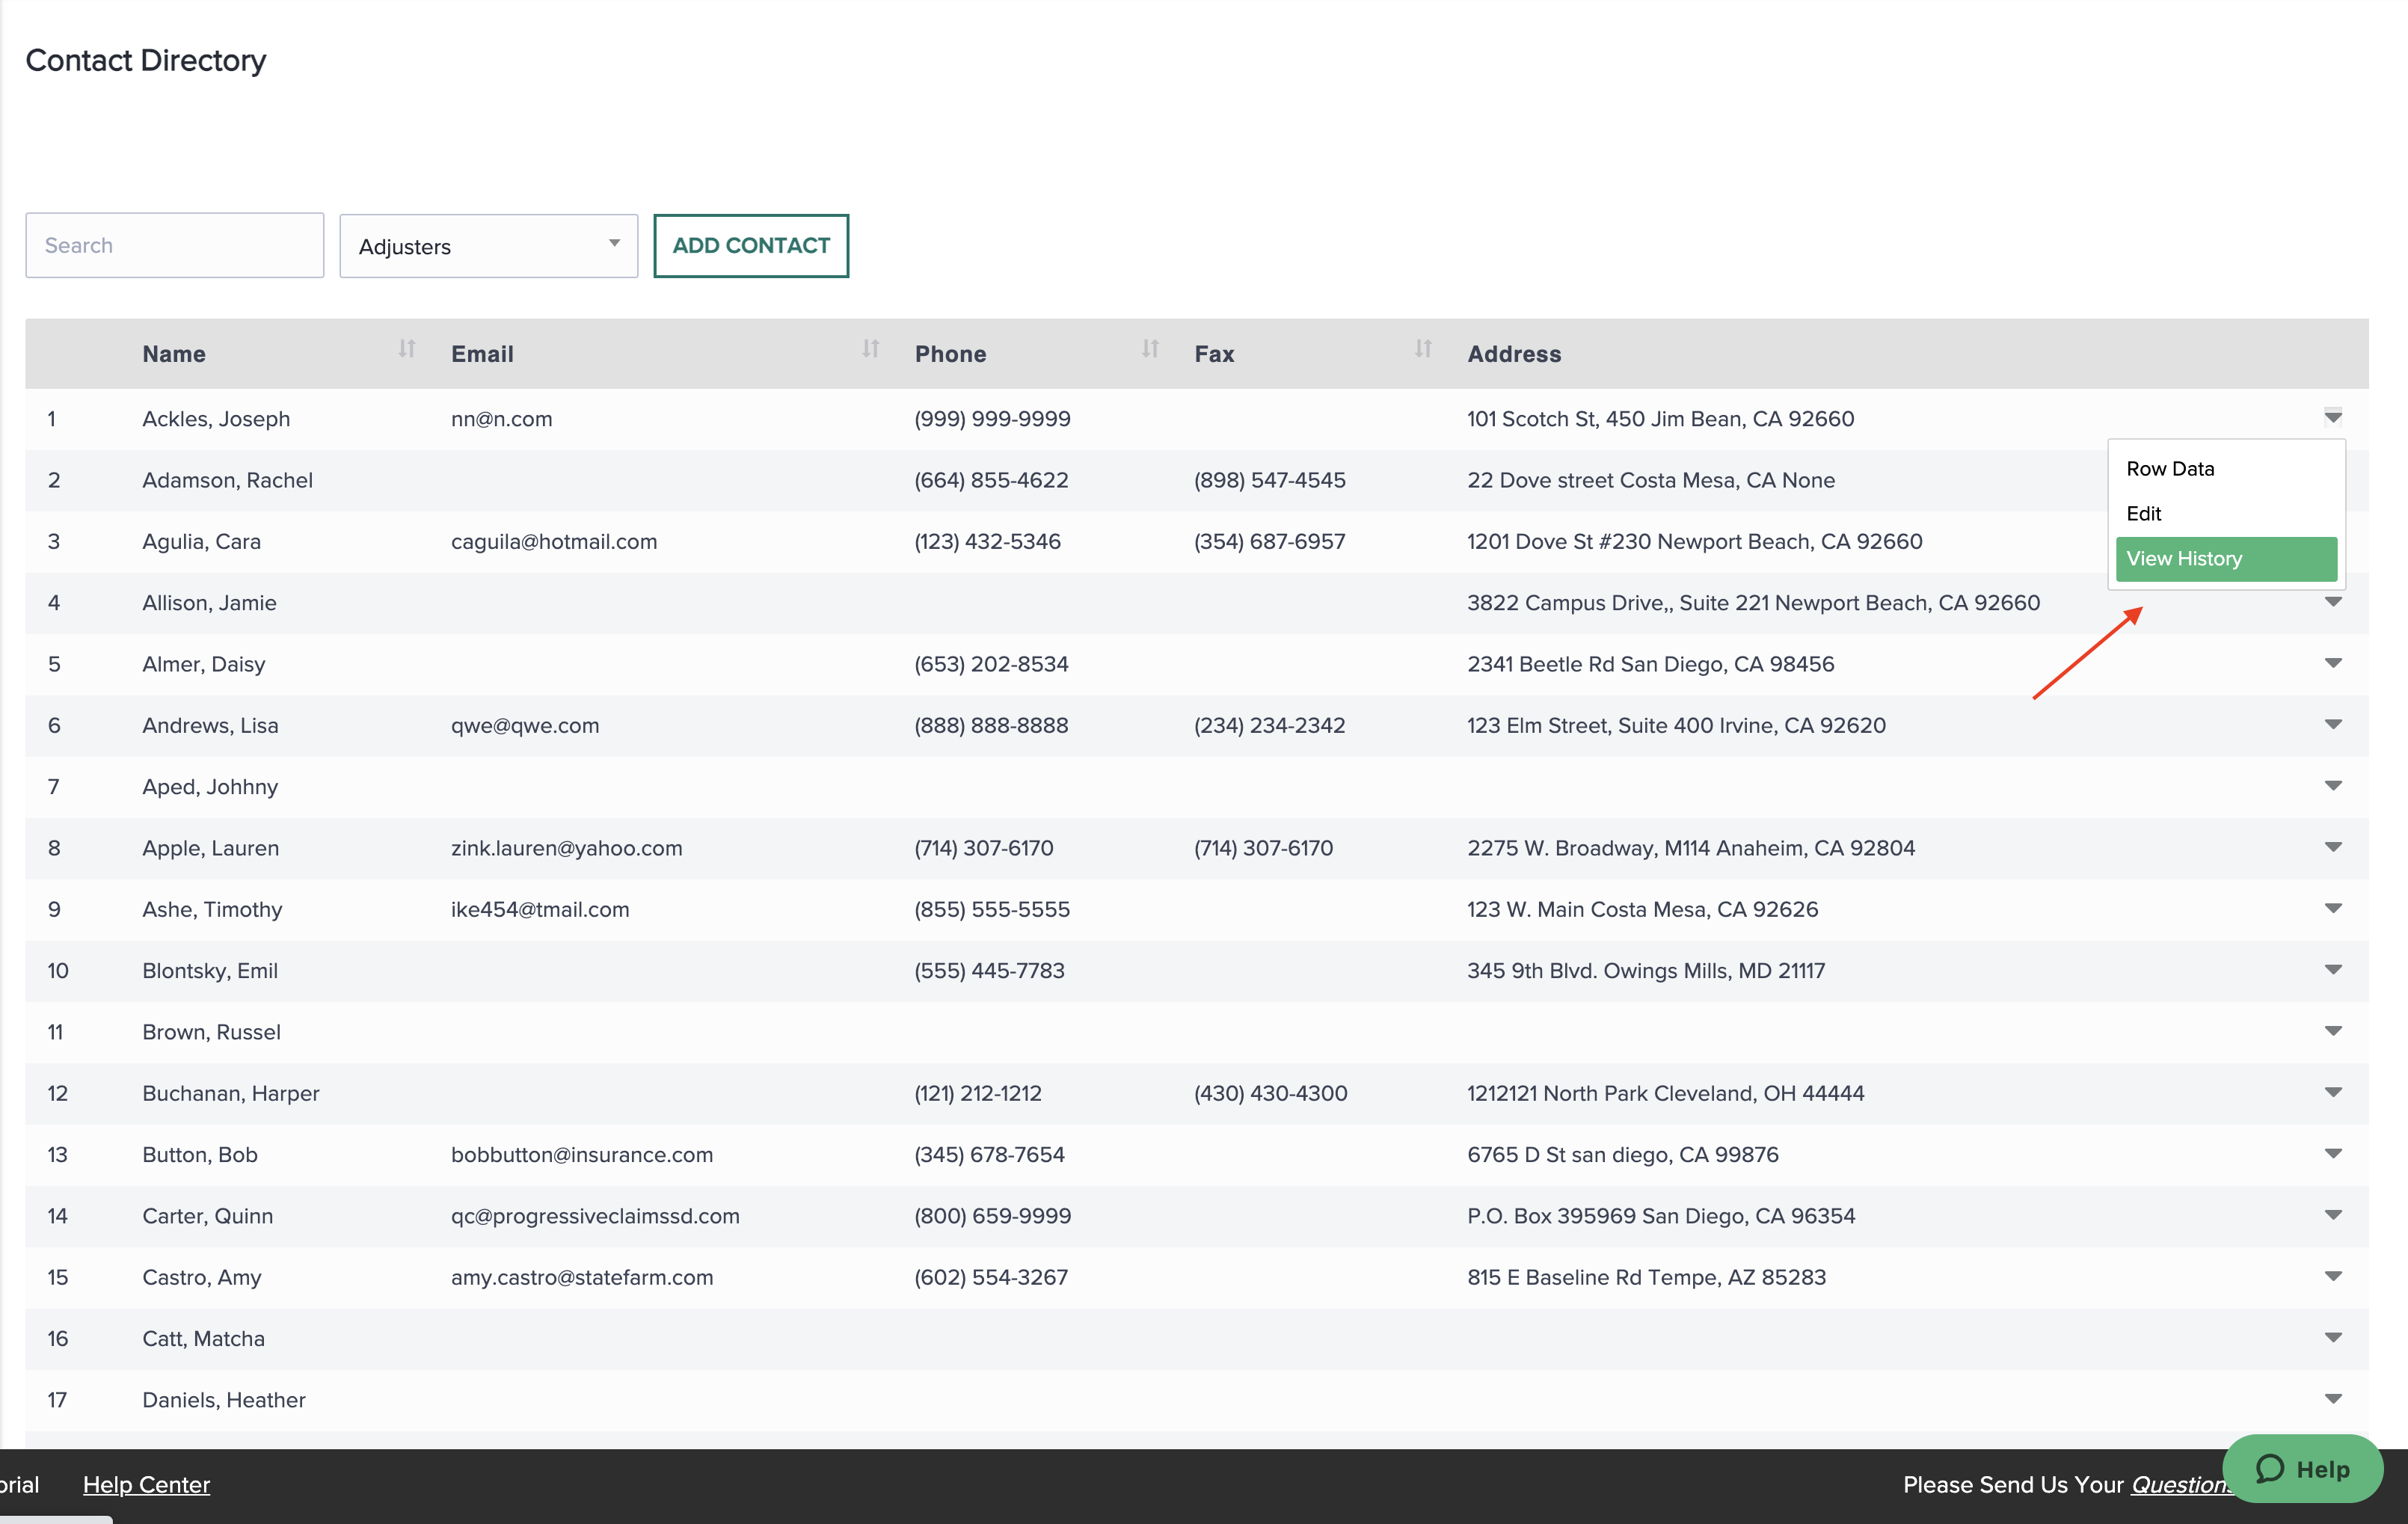2408x1524 pixels.
Task: Click address 815 E Baseline Rd Tempe
Action: [x=1646, y=1278]
